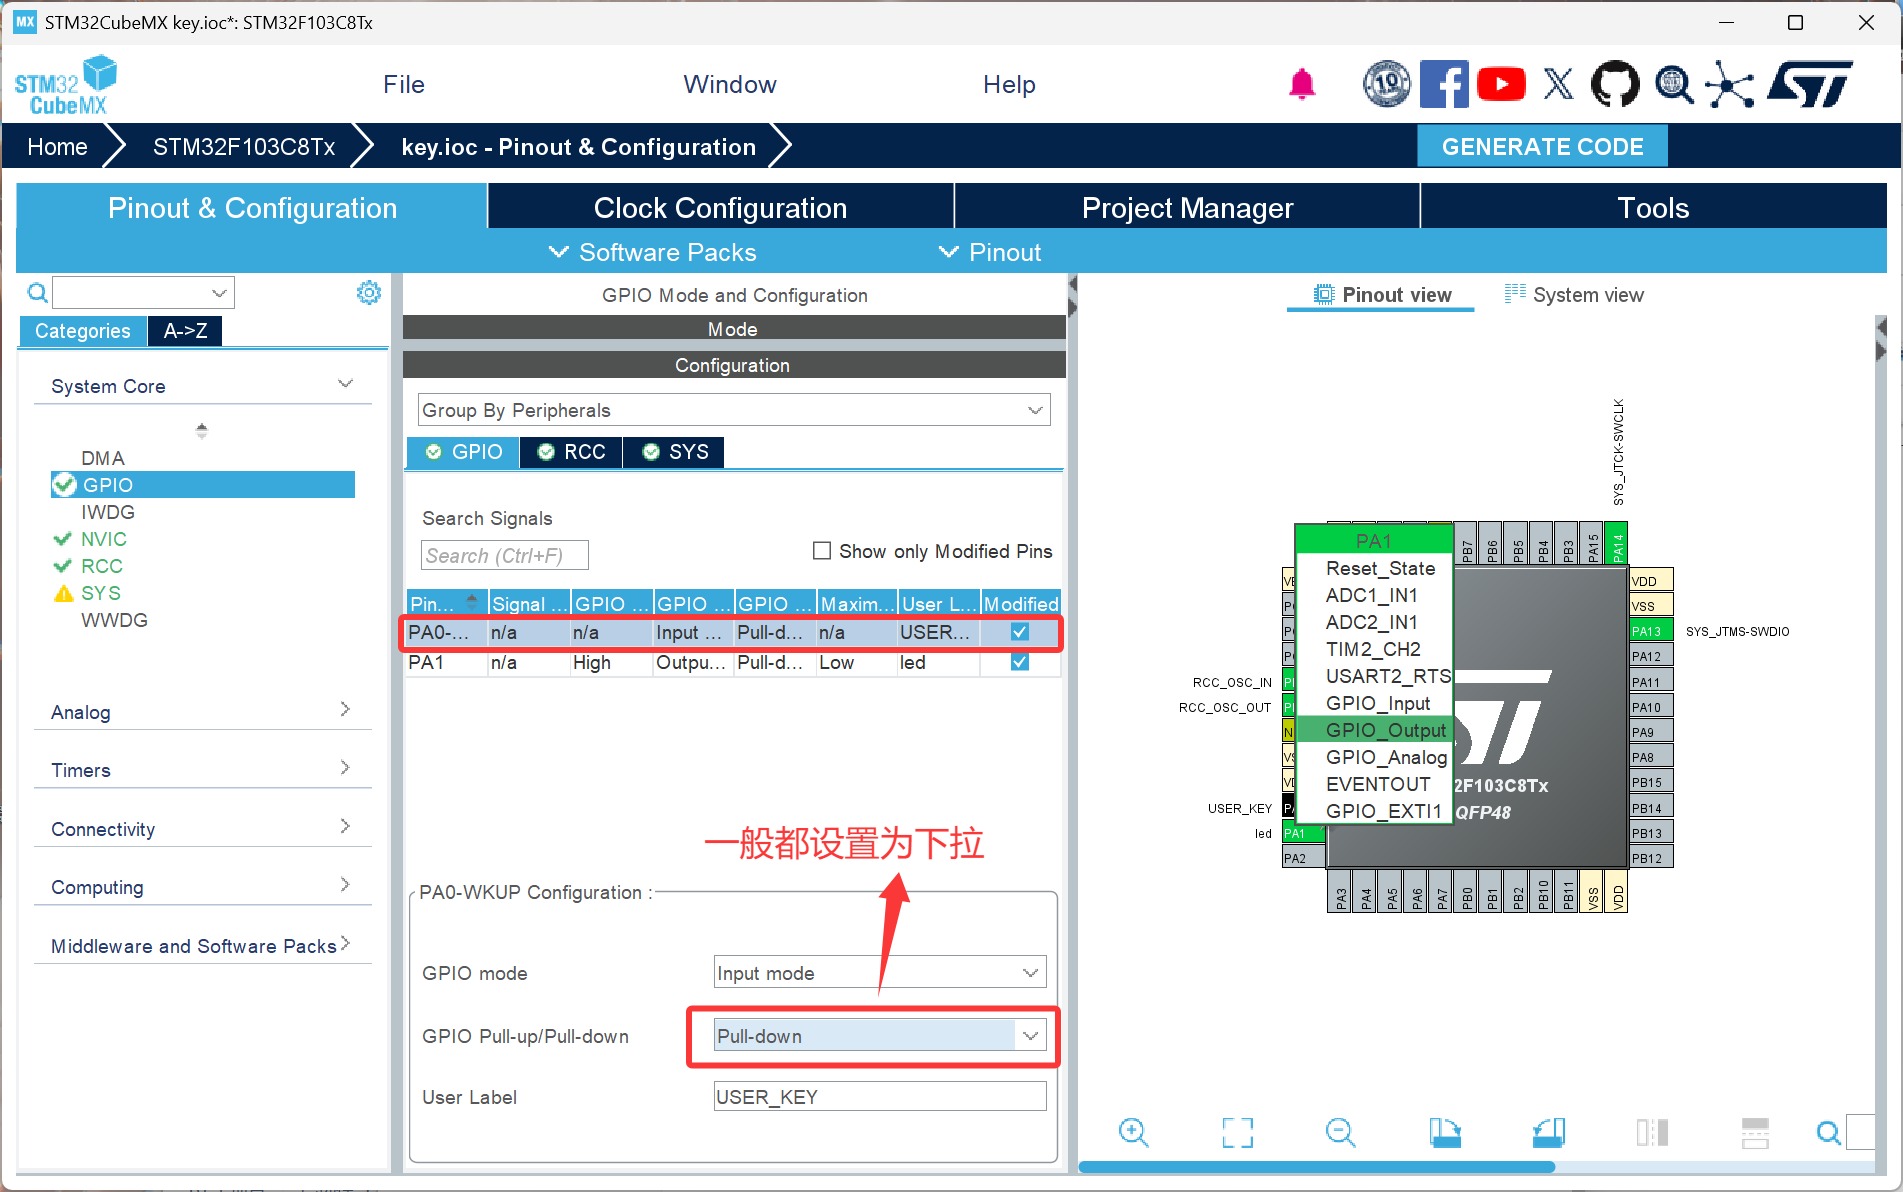Zoom in on the chip pinout
Screen dimensions: 1903x1192
pyautogui.click(x=1133, y=1132)
